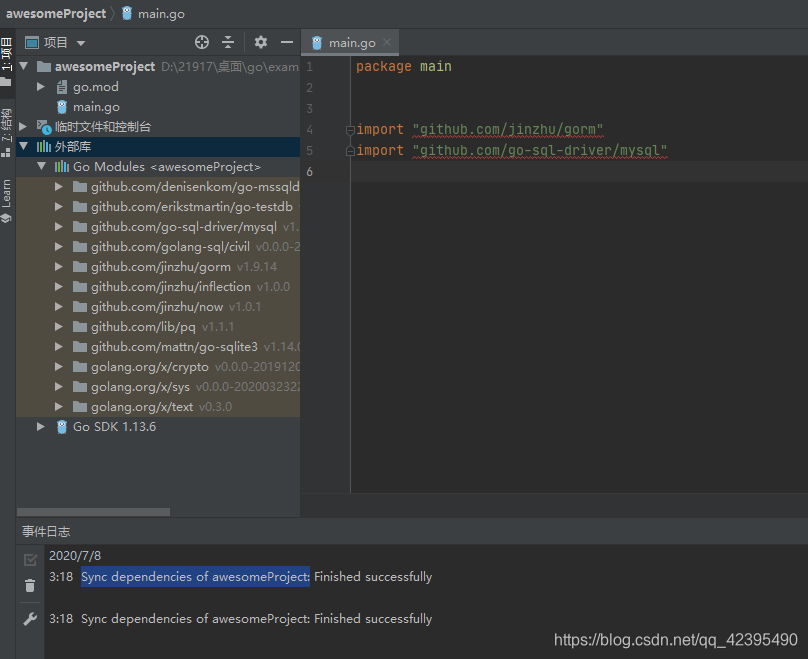Click the horizontal scrollbar below project tree
This screenshot has height=659, width=808.
tap(93, 511)
